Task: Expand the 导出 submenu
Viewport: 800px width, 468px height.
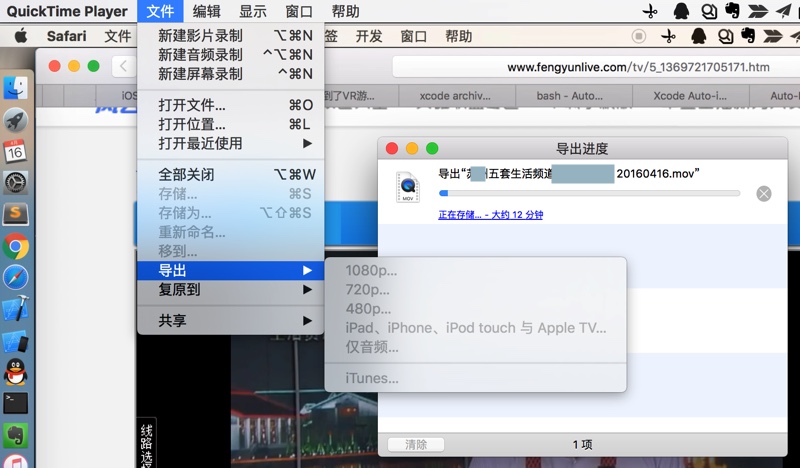Action: click(231, 270)
